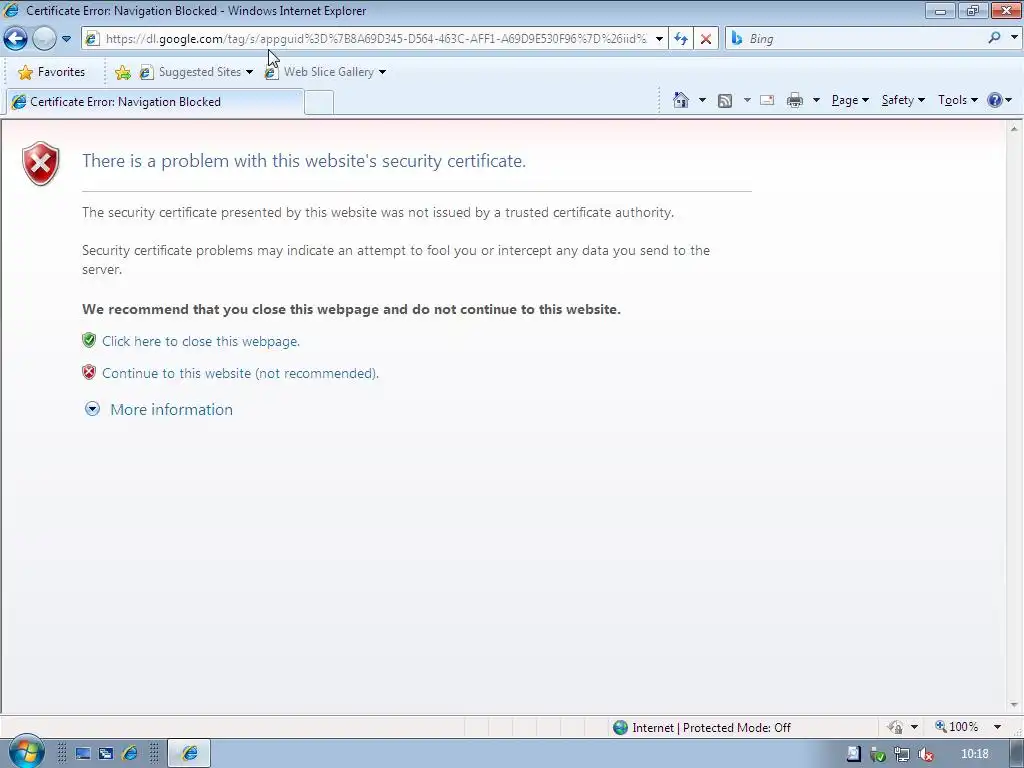Choose Continue to this website (not recommended)
The width and height of the screenshot is (1024, 768).
click(240, 373)
